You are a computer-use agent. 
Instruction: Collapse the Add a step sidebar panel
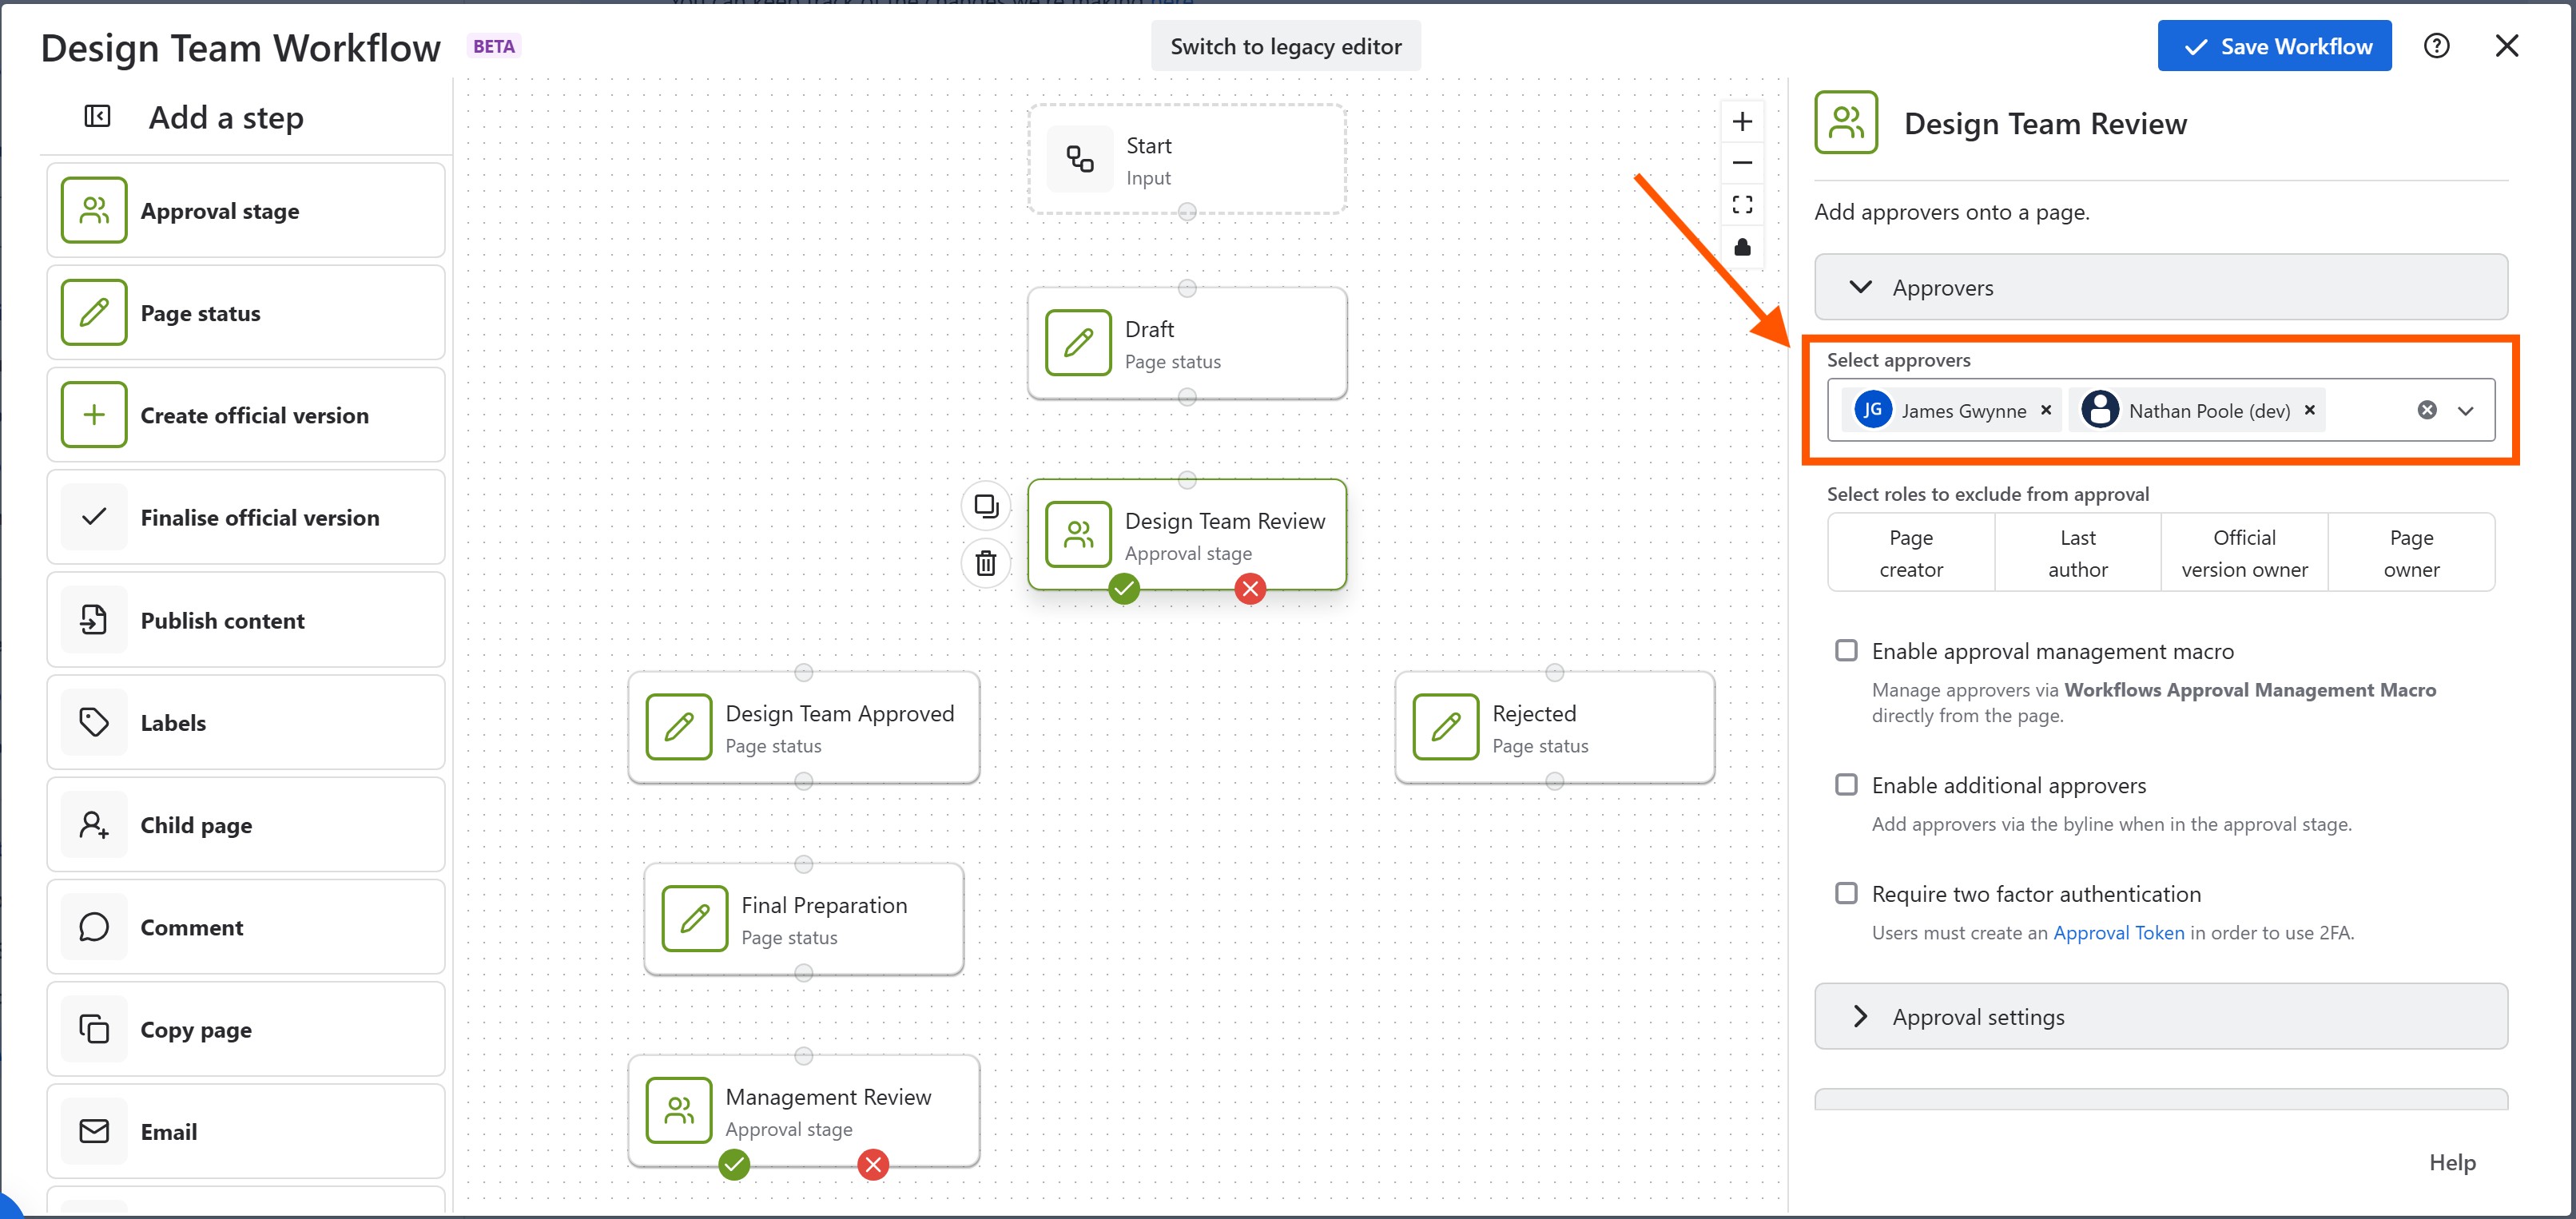tap(97, 117)
